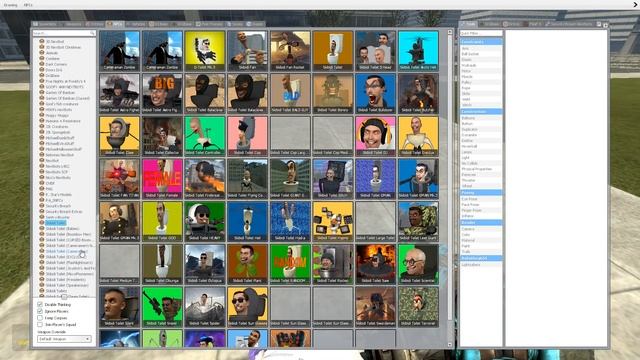Spawn Skibidi Toilet Saw NPC

[x=376, y=264]
